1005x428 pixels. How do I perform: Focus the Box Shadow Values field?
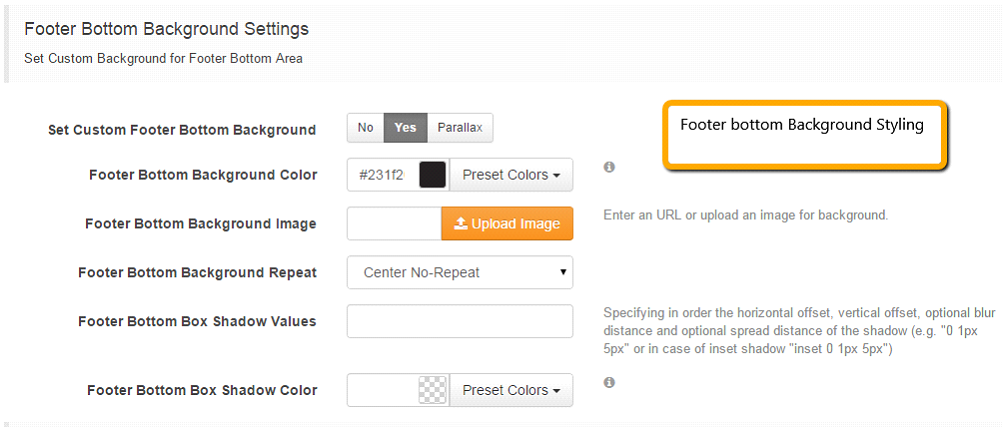[460, 321]
